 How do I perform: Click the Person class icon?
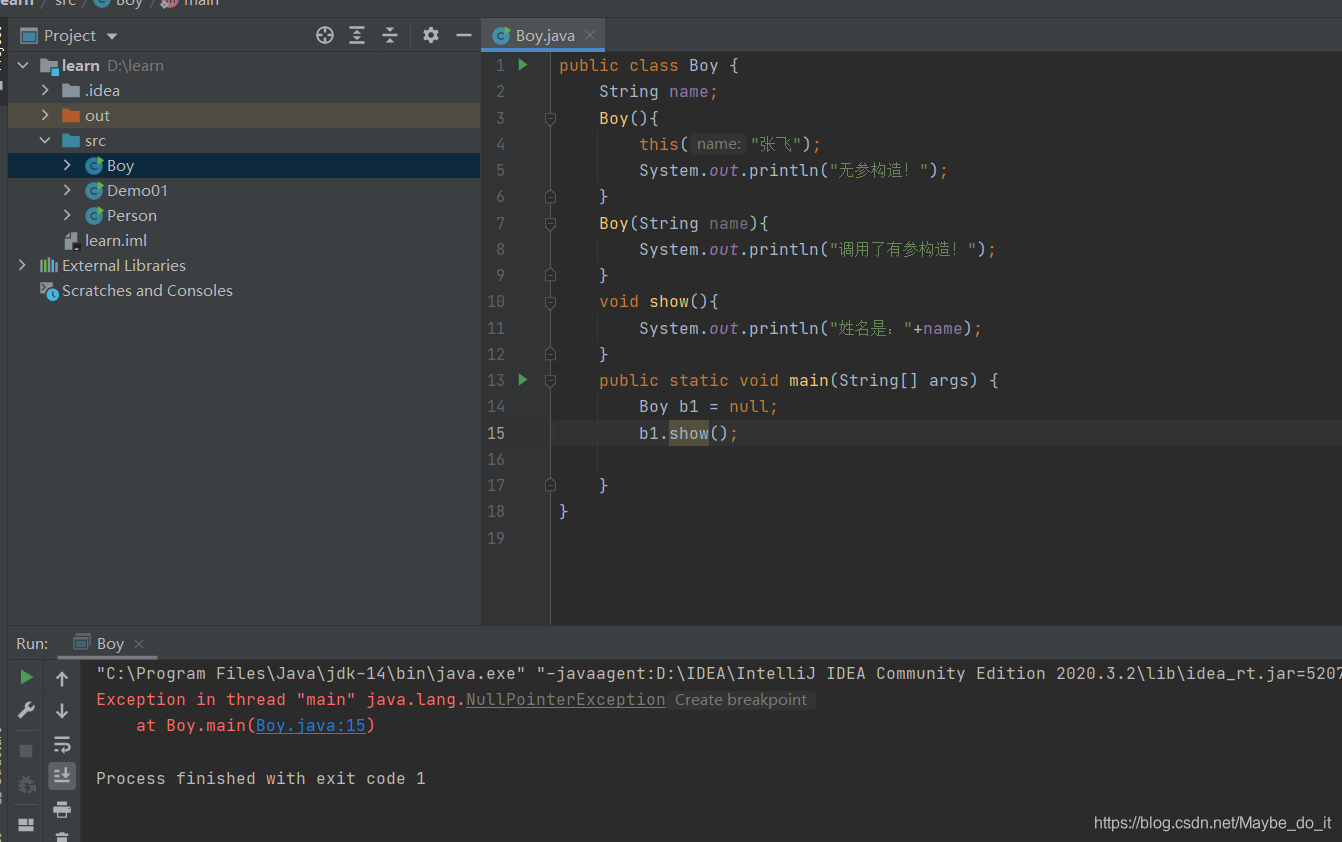point(94,215)
